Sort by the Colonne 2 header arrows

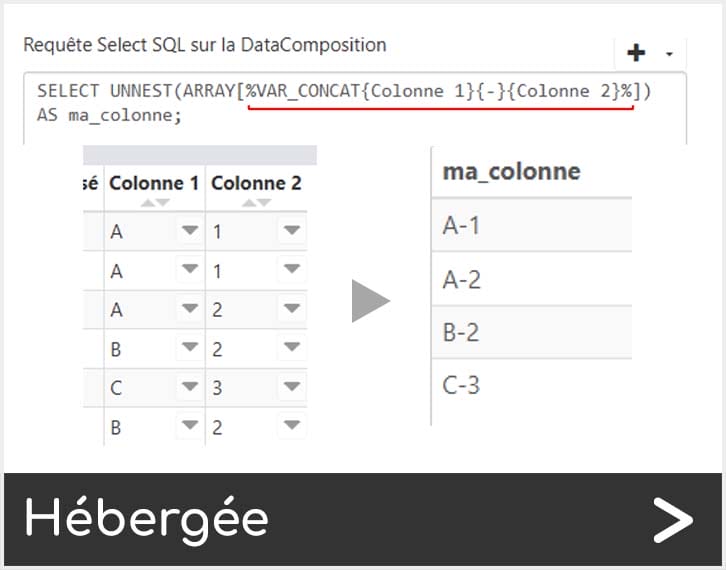tap(257, 203)
